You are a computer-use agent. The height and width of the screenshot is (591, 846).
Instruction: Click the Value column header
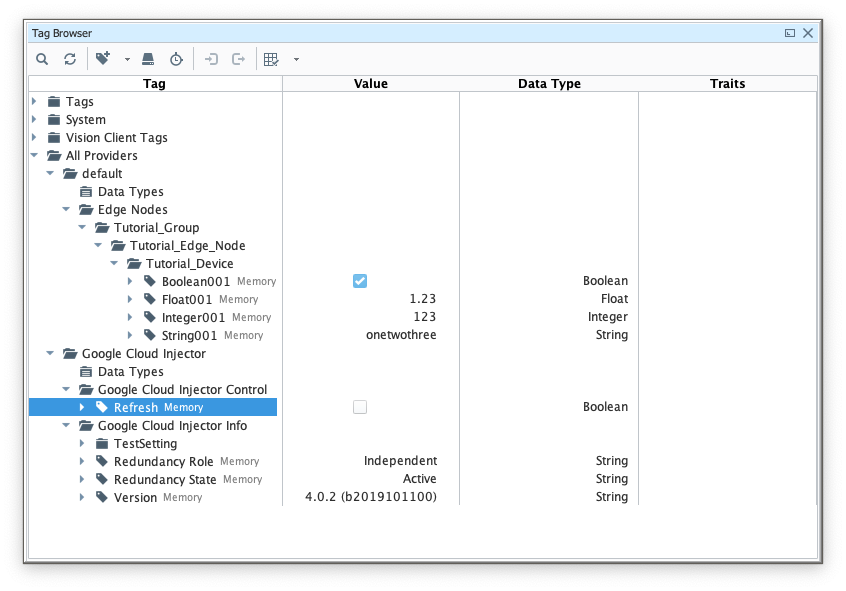pyautogui.click(x=371, y=84)
